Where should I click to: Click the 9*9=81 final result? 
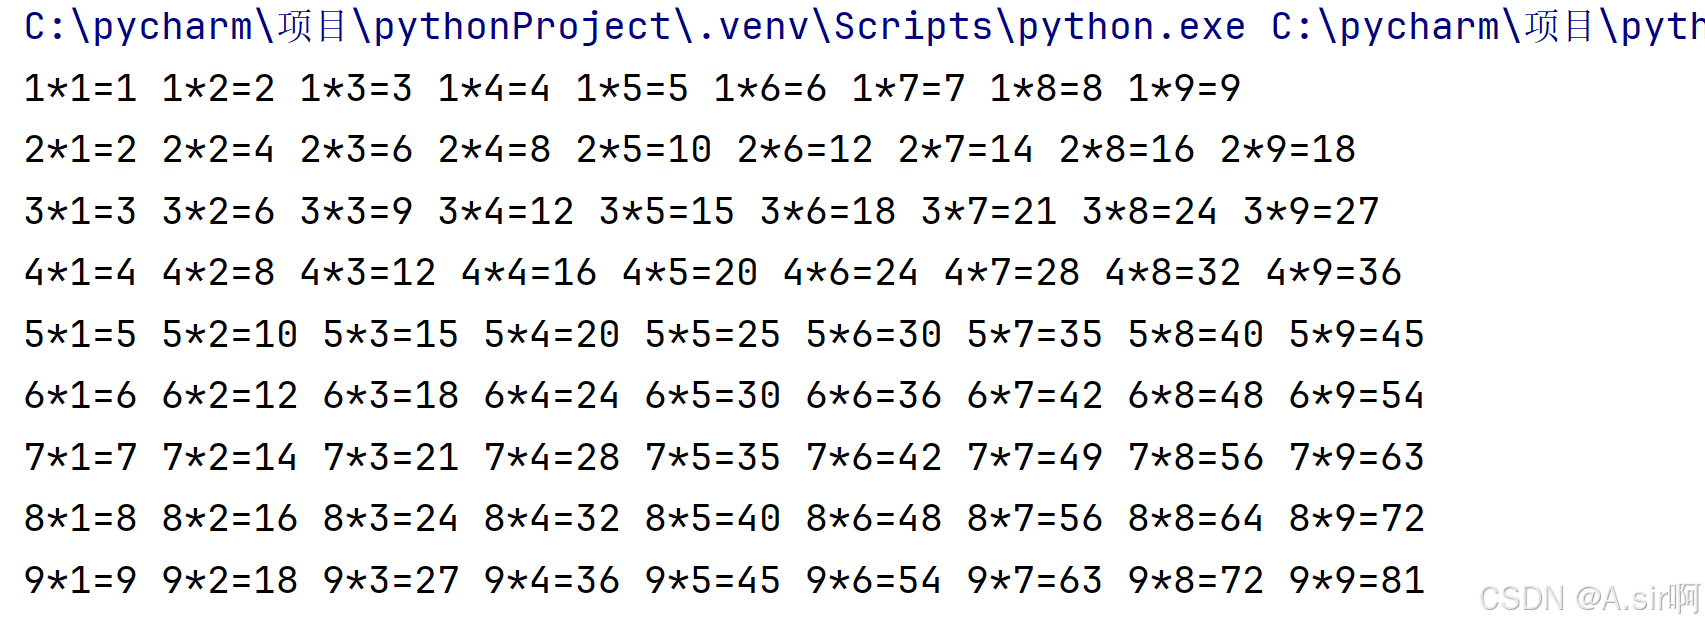click(1357, 581)
